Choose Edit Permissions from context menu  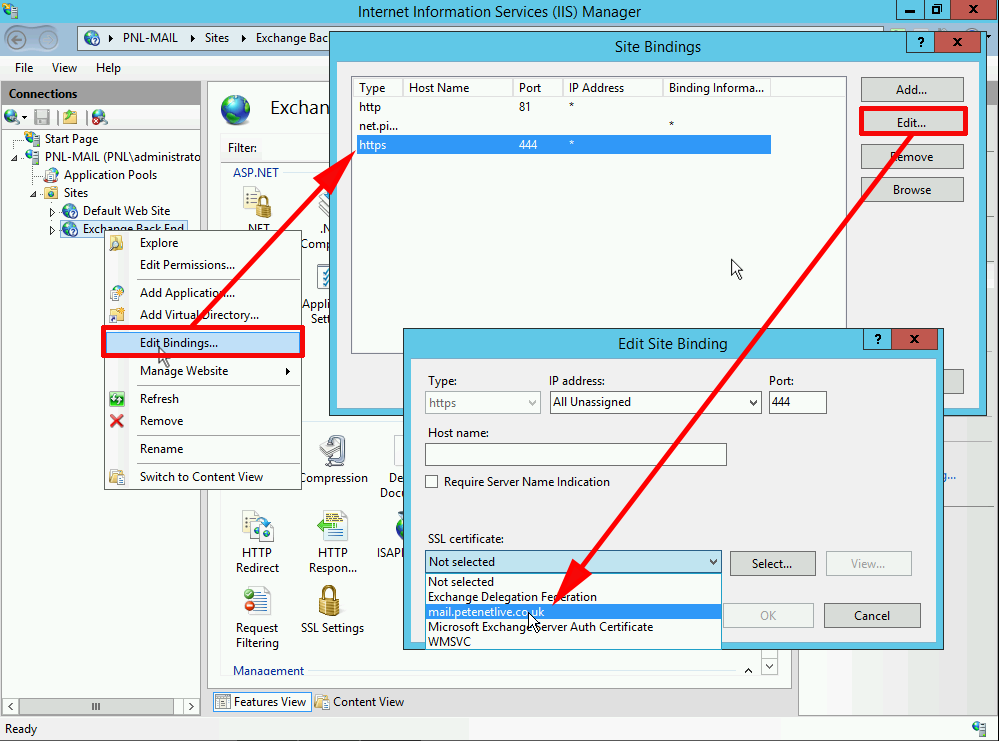pyautogui.click(x=203, y=265)
